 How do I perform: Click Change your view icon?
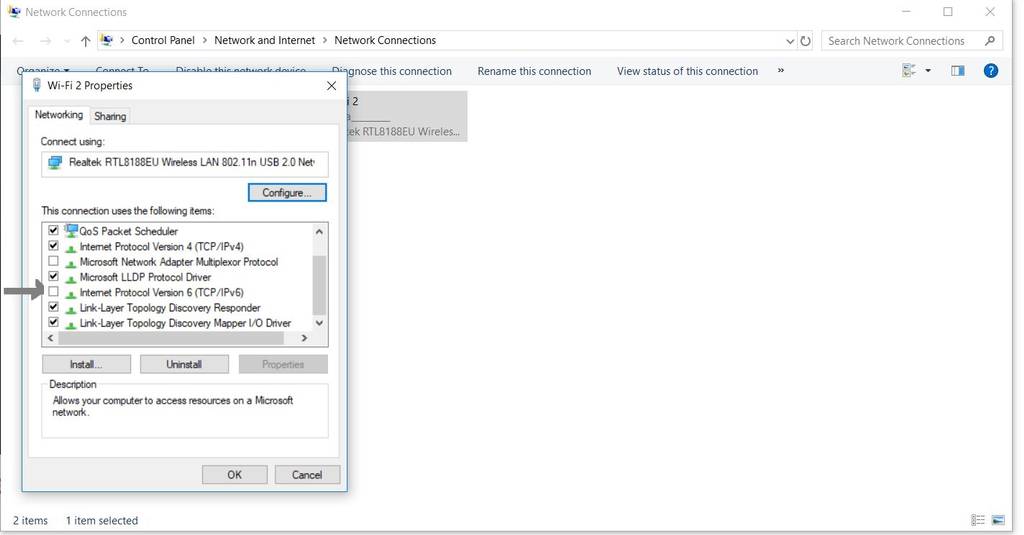point(909,71)
